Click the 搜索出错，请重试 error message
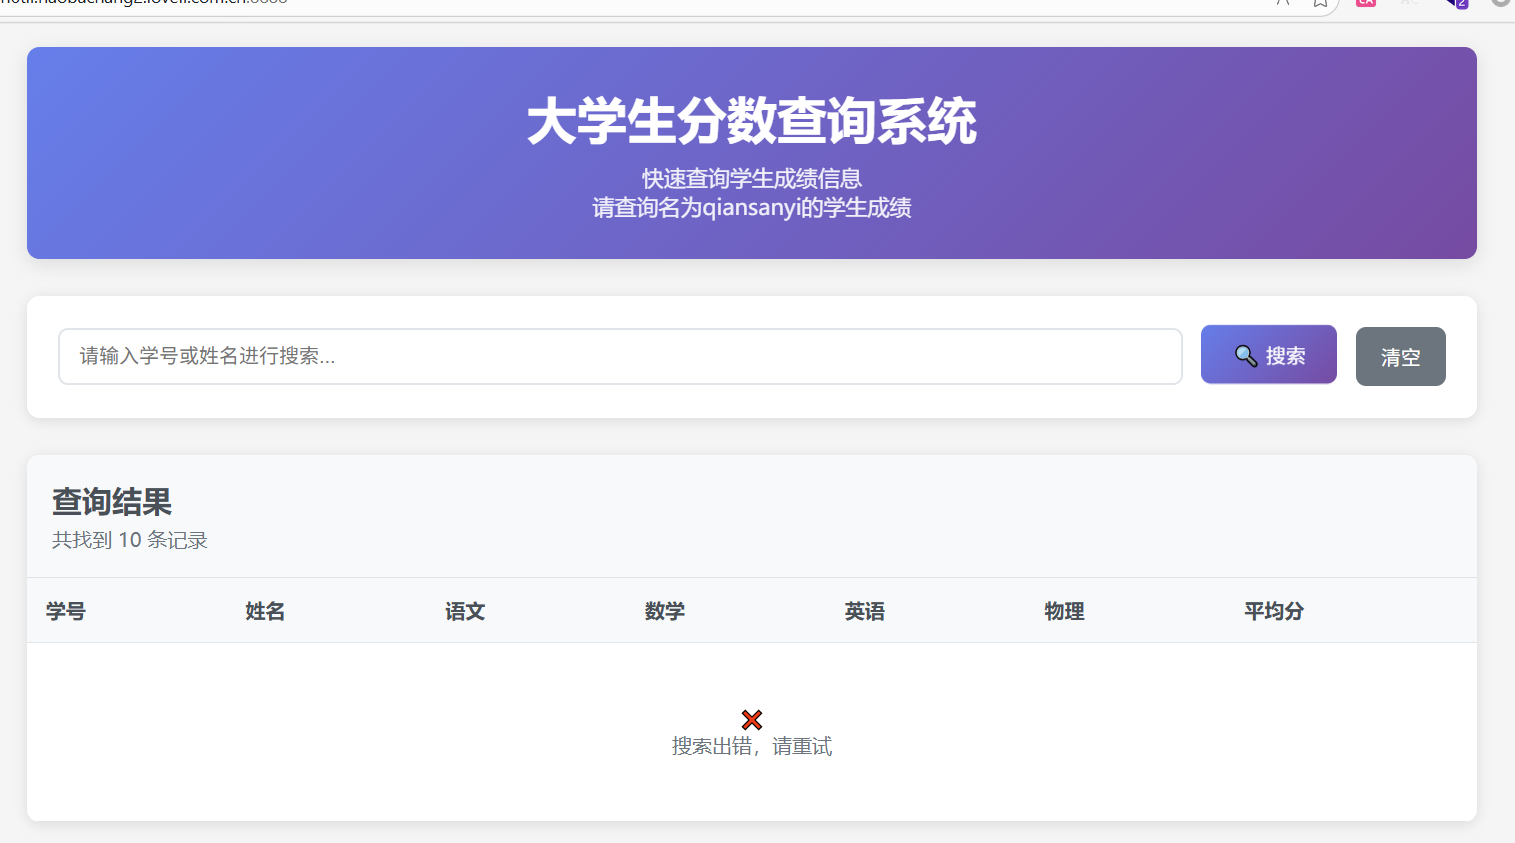1515x843 pixels. click(x=752, y=746)
